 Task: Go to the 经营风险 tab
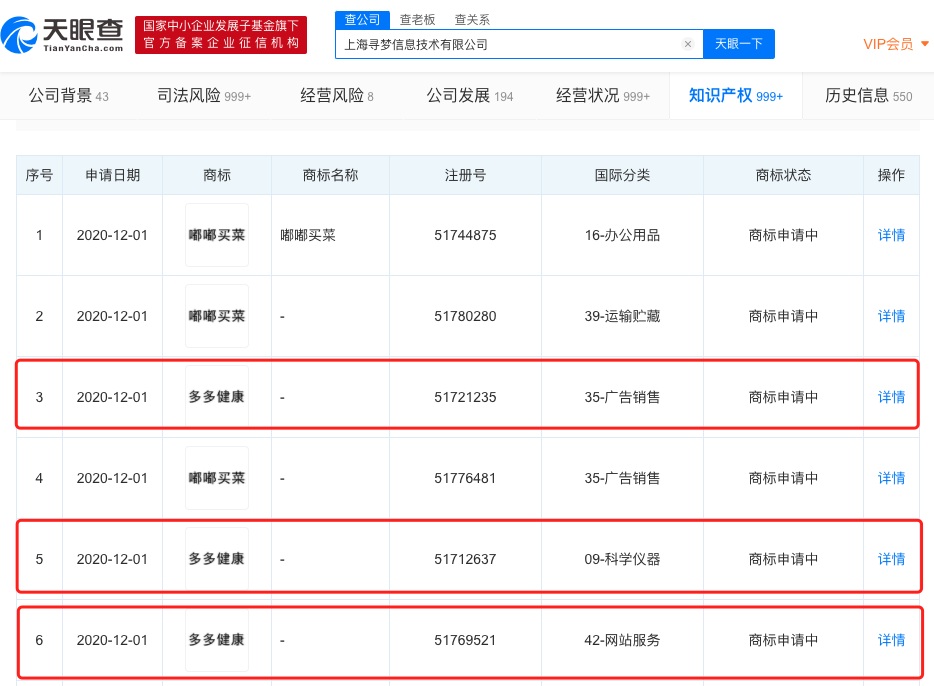tap(337, 96)
